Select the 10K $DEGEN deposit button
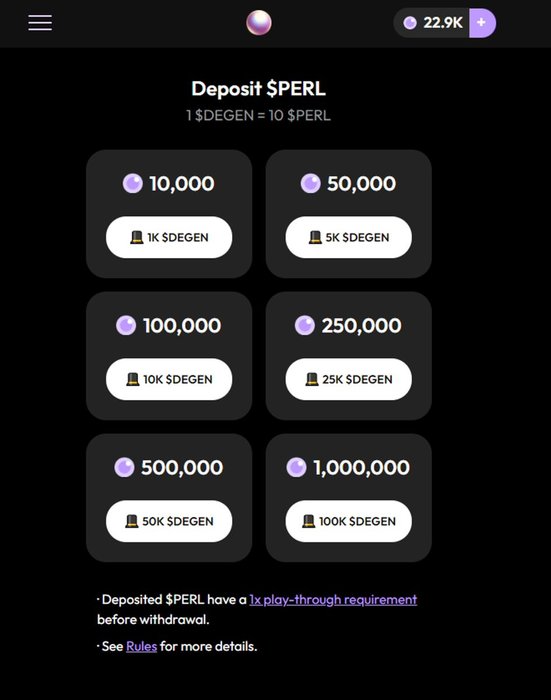This screenshot has height=700, width=551. pyautogui.click(x=169, y=379)
